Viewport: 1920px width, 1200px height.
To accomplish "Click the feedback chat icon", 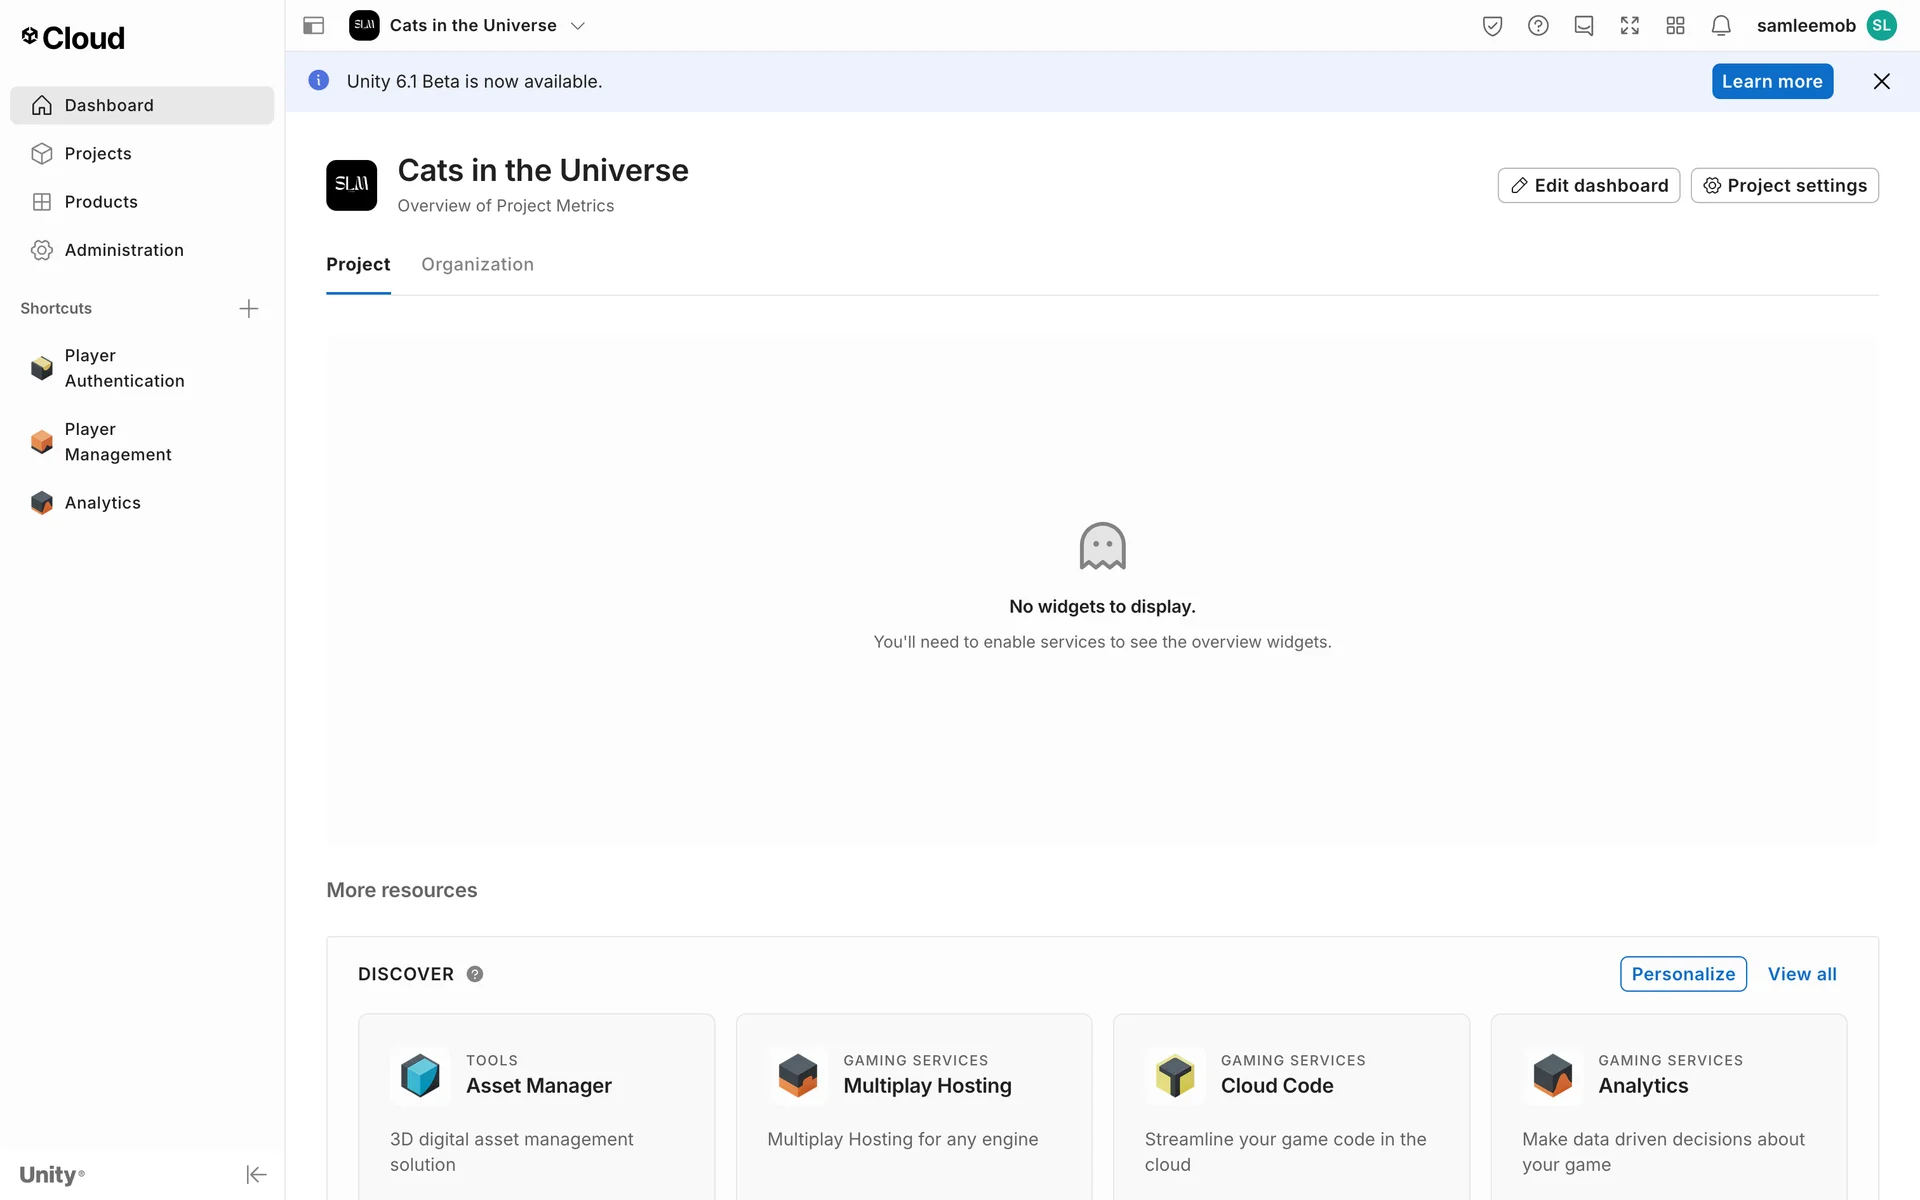I will (1584, 26).
